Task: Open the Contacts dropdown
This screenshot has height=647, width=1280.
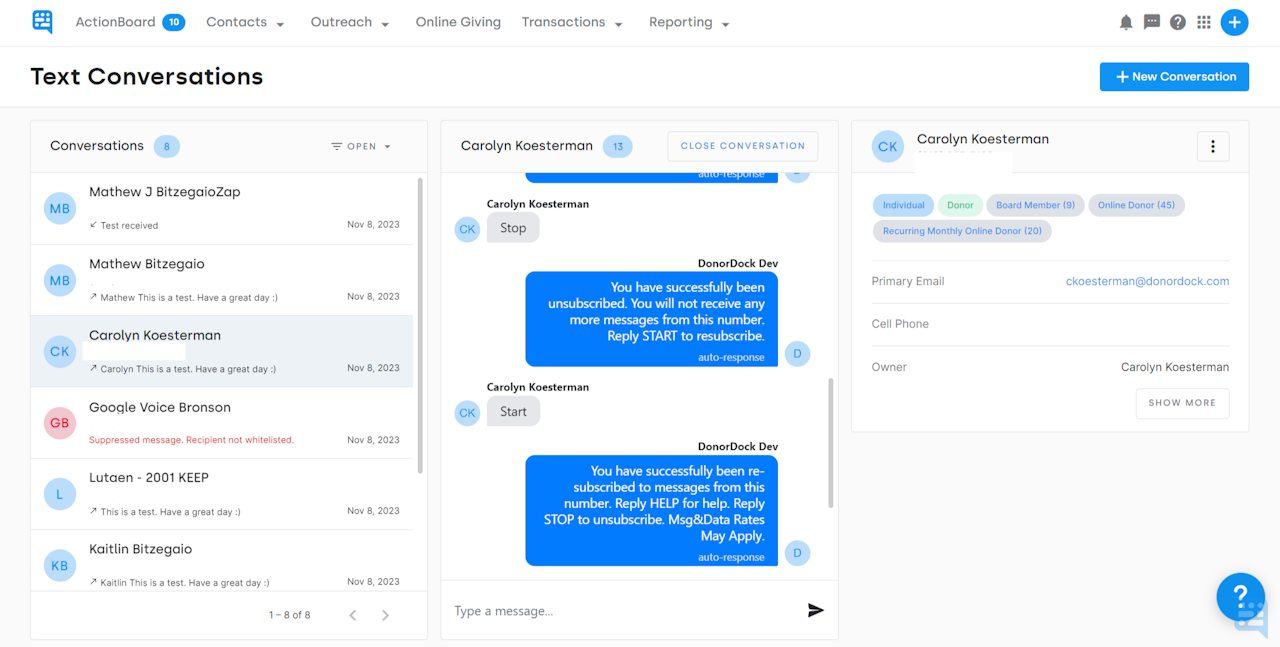Action: 245,21
